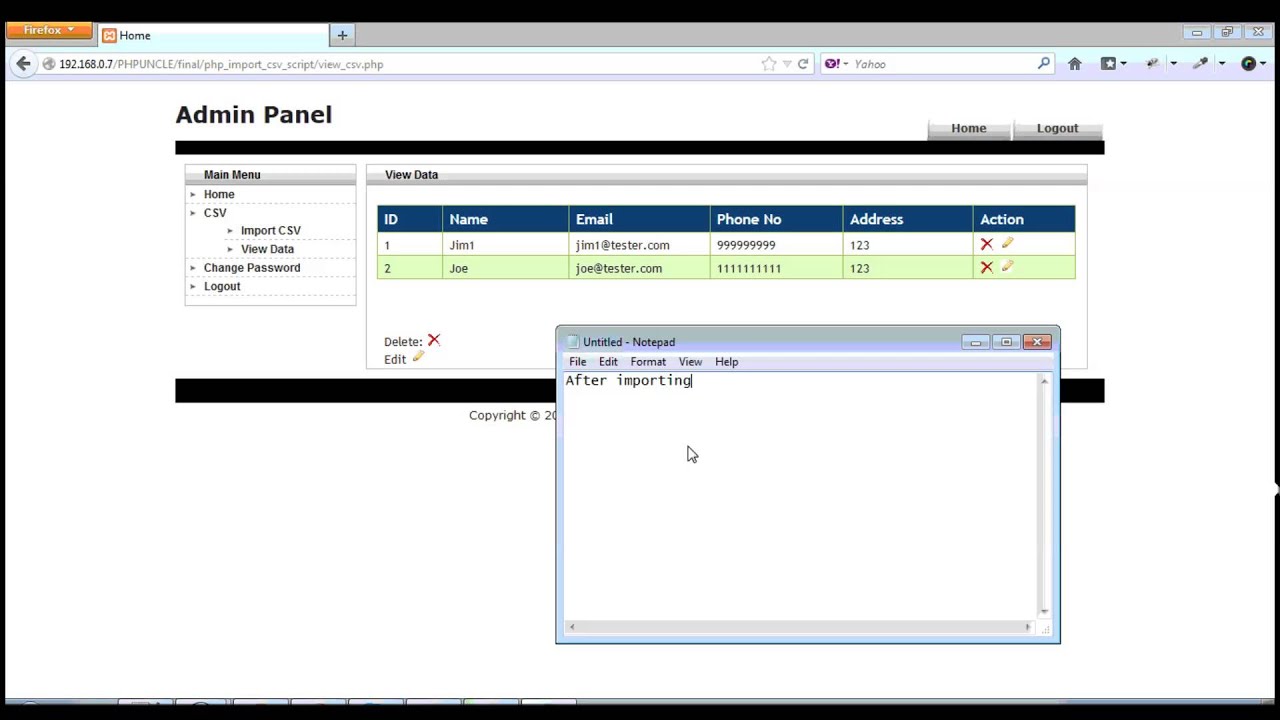This screenshot has width=1280, height=720.
Task: Open the dropdown arrow beside the eyedropper icon
Action: 1221,64
